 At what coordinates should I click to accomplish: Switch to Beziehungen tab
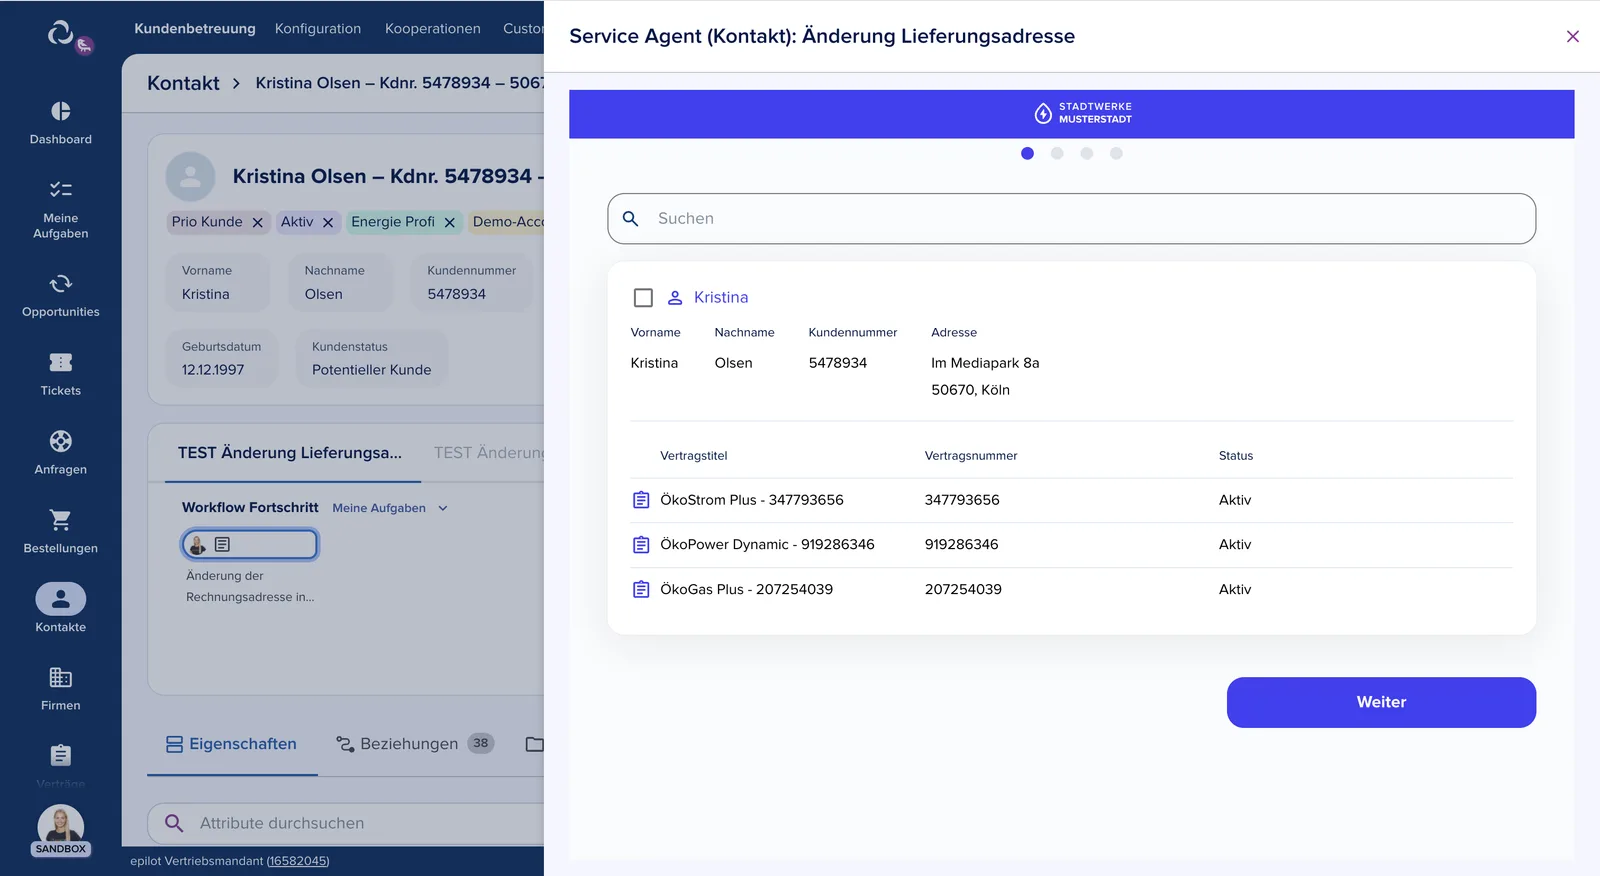[415, 744]
